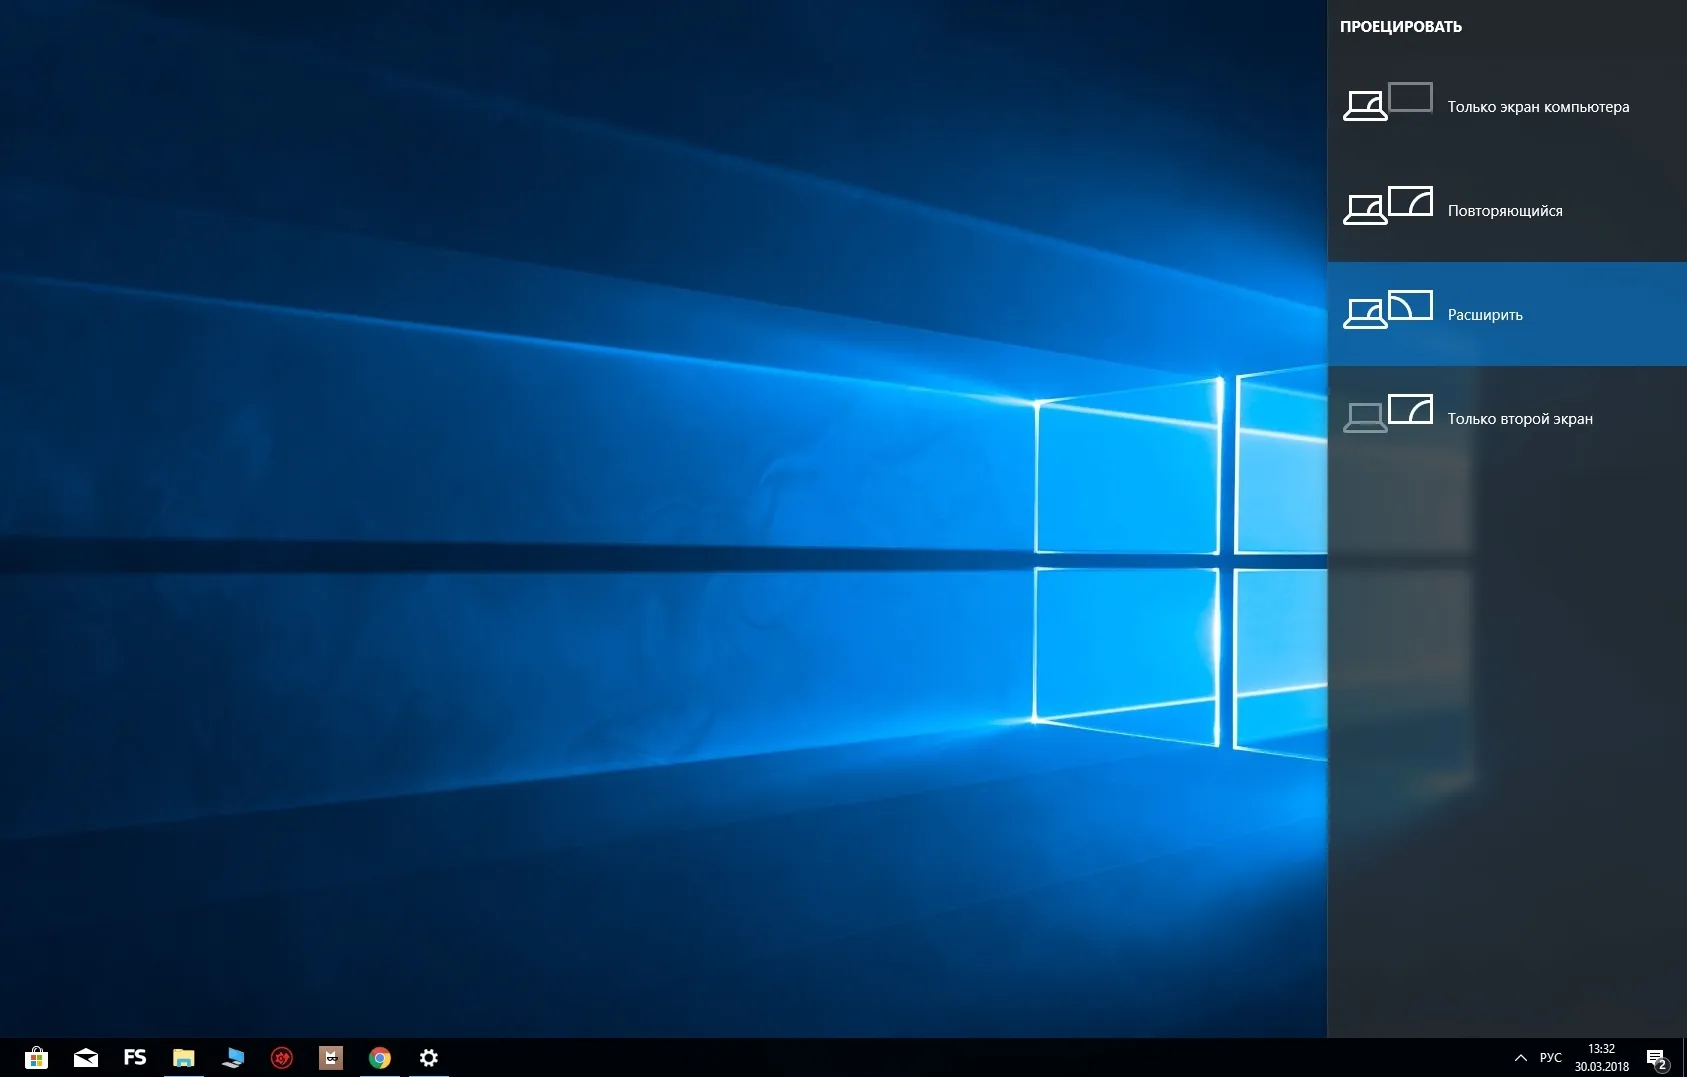
Task: Open Google Chrome from the taskbar
Action: [x=380, y=1057]
